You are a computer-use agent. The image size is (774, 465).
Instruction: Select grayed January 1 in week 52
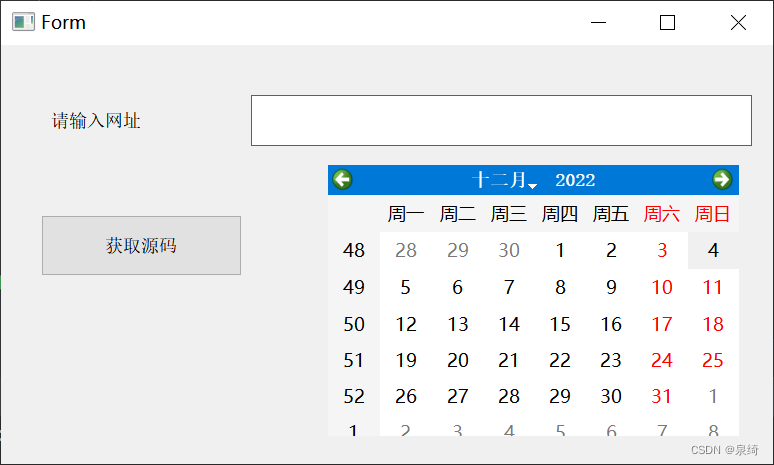point(713,396)
